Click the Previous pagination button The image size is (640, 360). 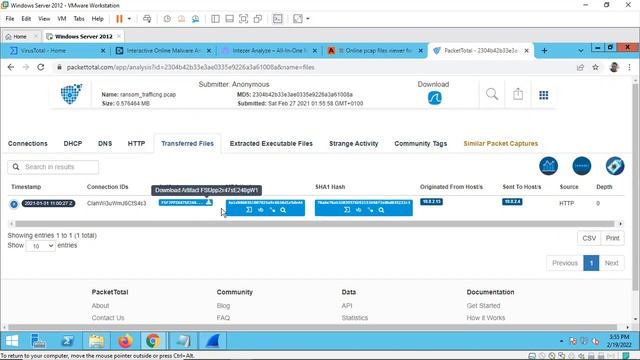point(565,263)
